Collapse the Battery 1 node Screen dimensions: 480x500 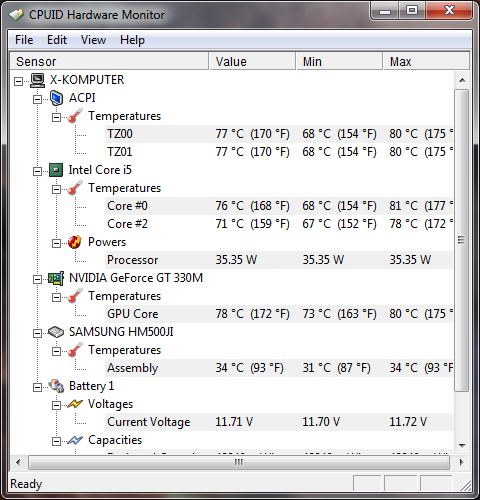coord(37,387)
